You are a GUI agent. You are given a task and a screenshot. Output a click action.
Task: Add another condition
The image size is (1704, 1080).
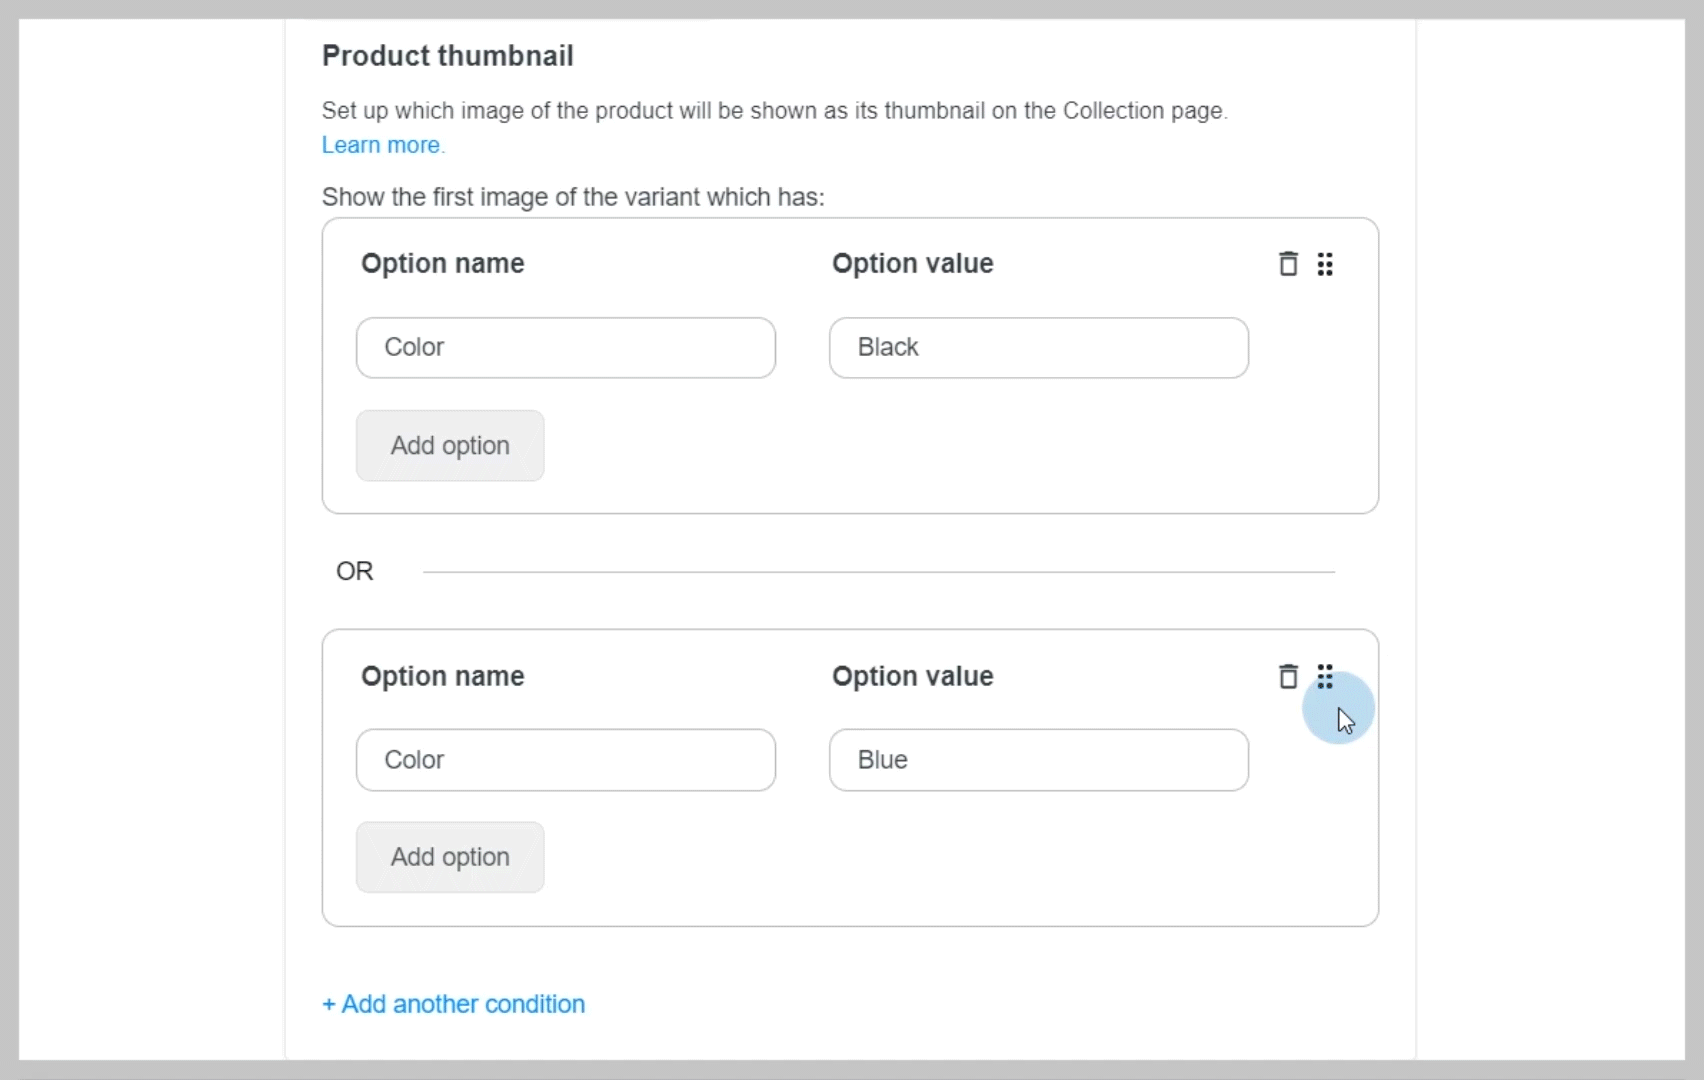tap(454, 1004)
